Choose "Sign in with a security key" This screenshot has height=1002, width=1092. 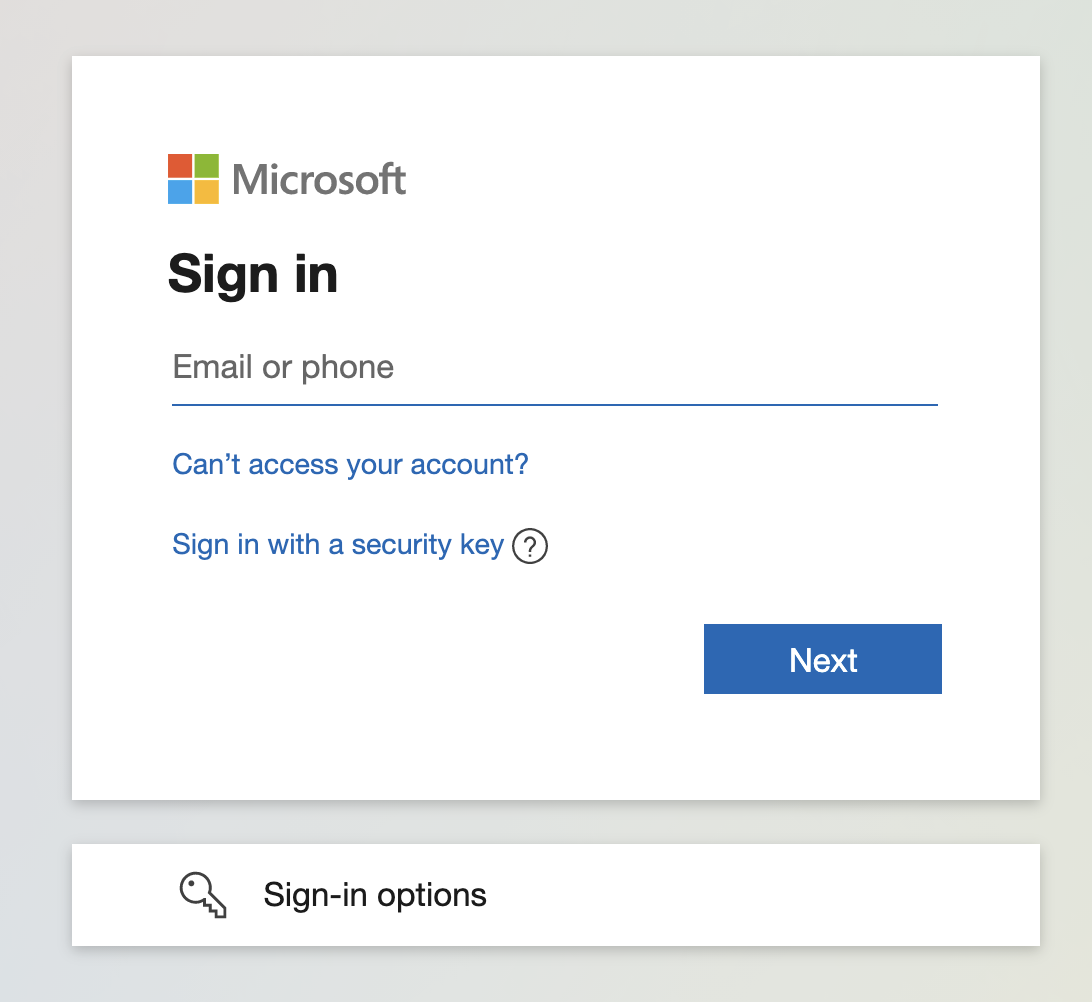(337, 545)
